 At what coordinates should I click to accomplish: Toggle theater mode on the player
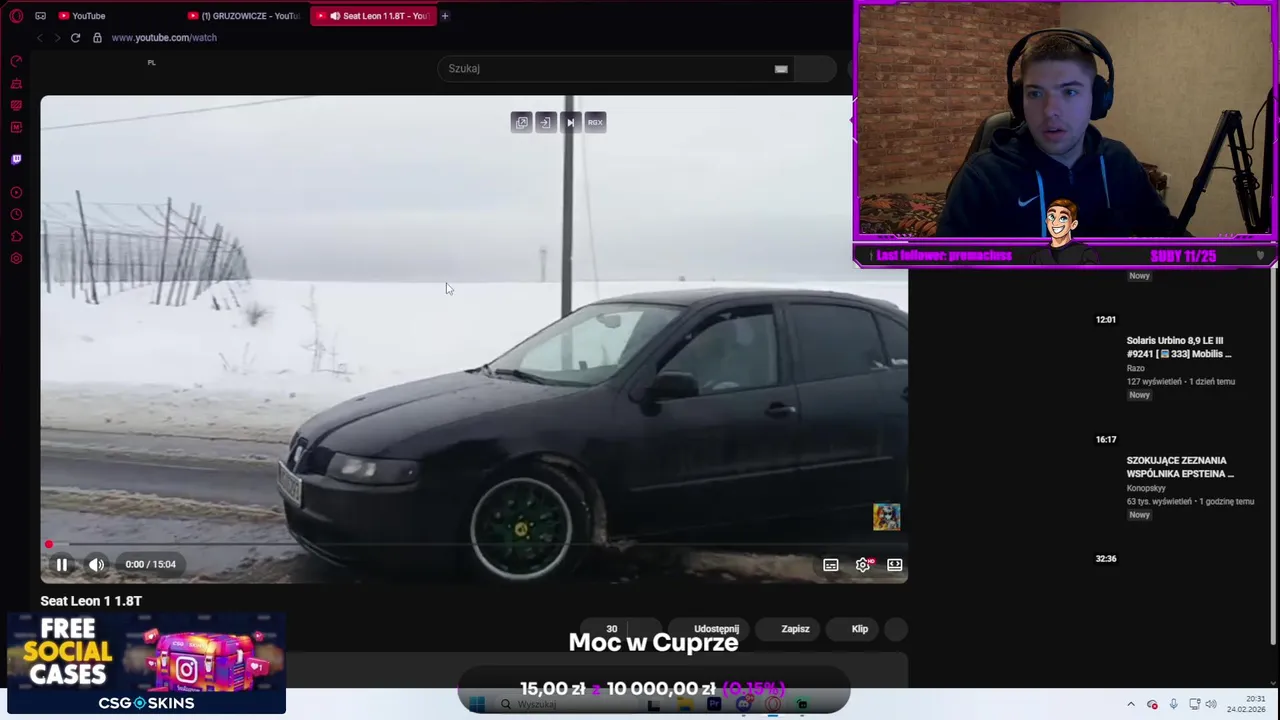coord(894,565)
